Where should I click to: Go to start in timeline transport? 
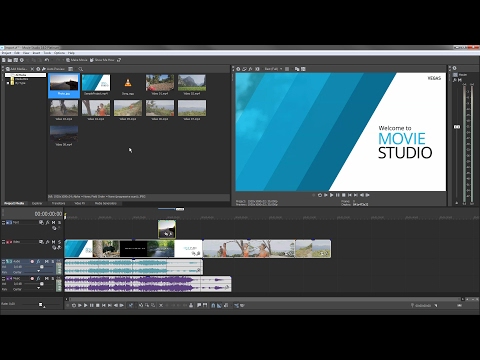click(x=104, y=305)
